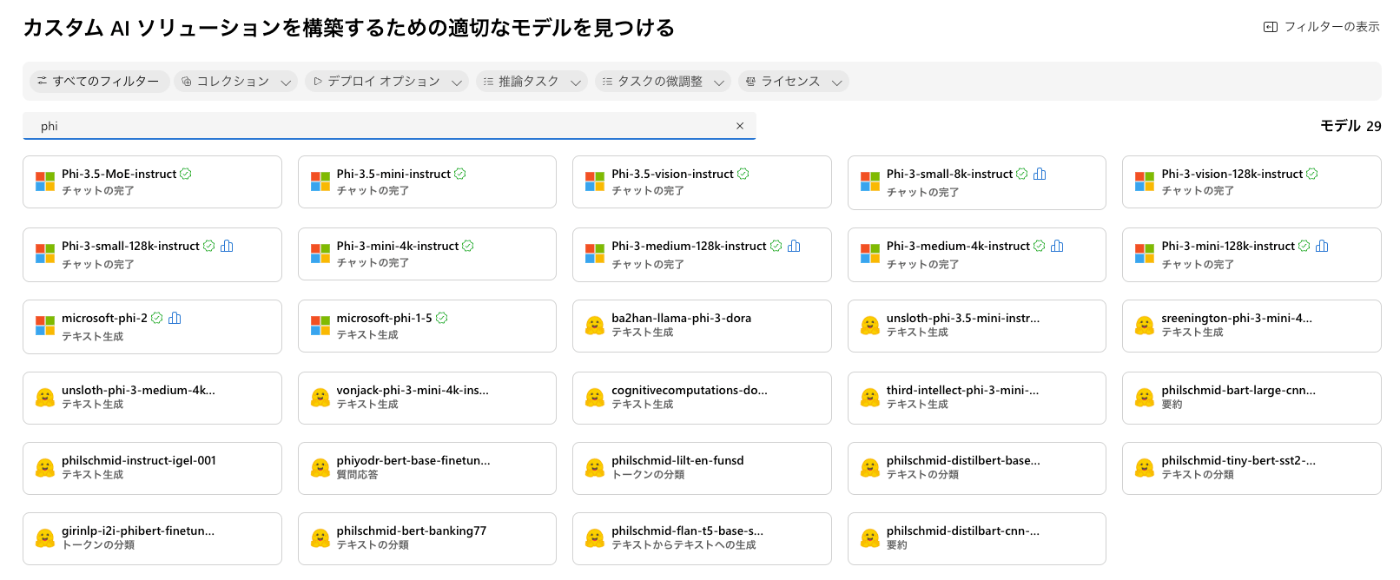Click the Microsoft logo on microsoft-phi-2 card
This screenshot has height=580, width=1400.
[x=45, y=326]
